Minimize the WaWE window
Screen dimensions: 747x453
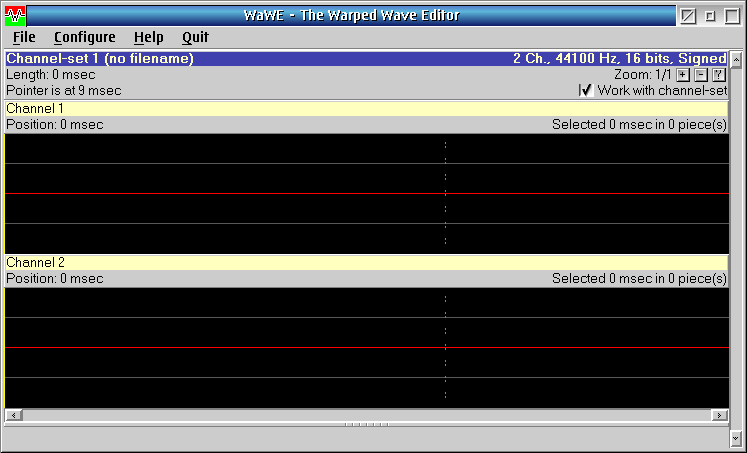(710, 16)
